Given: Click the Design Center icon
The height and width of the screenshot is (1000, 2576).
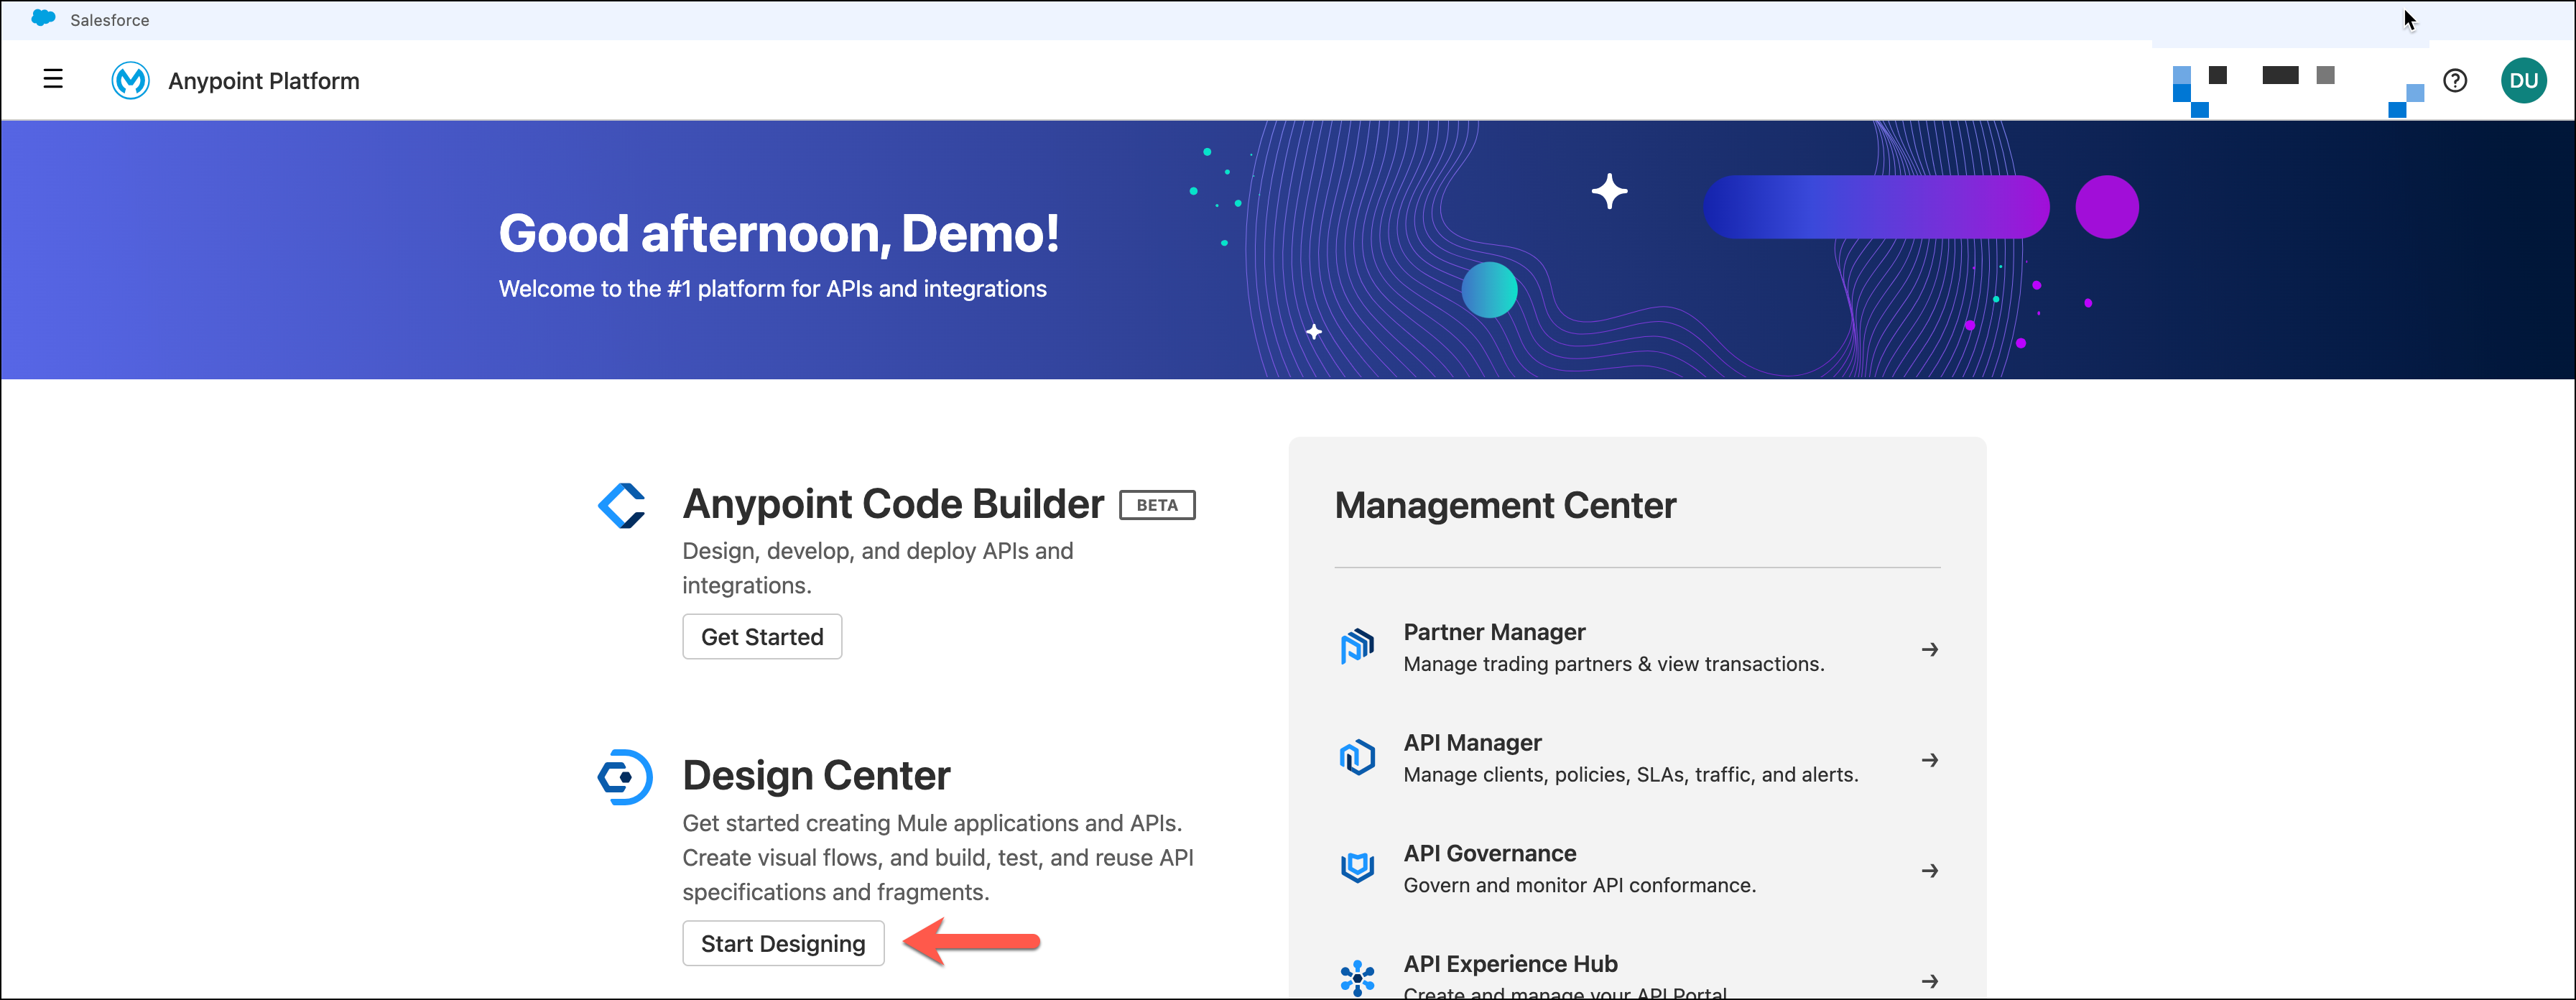Looking at the screenshot, I should tap(625, 777).
